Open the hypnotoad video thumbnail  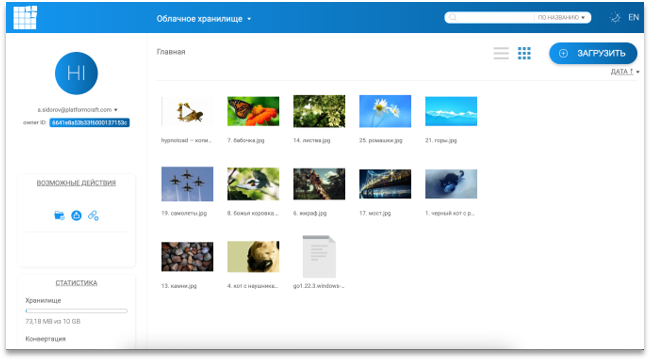187,111
